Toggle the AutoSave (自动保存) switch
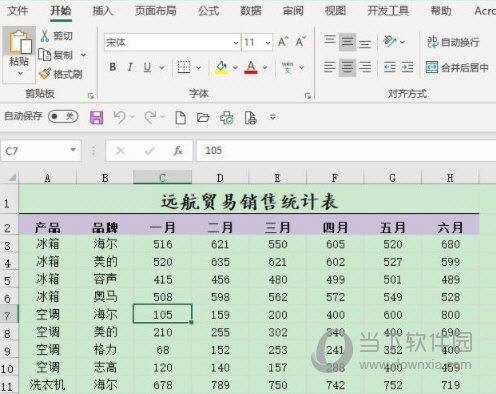This screenshot has width=496, height=394. [63, 116]
